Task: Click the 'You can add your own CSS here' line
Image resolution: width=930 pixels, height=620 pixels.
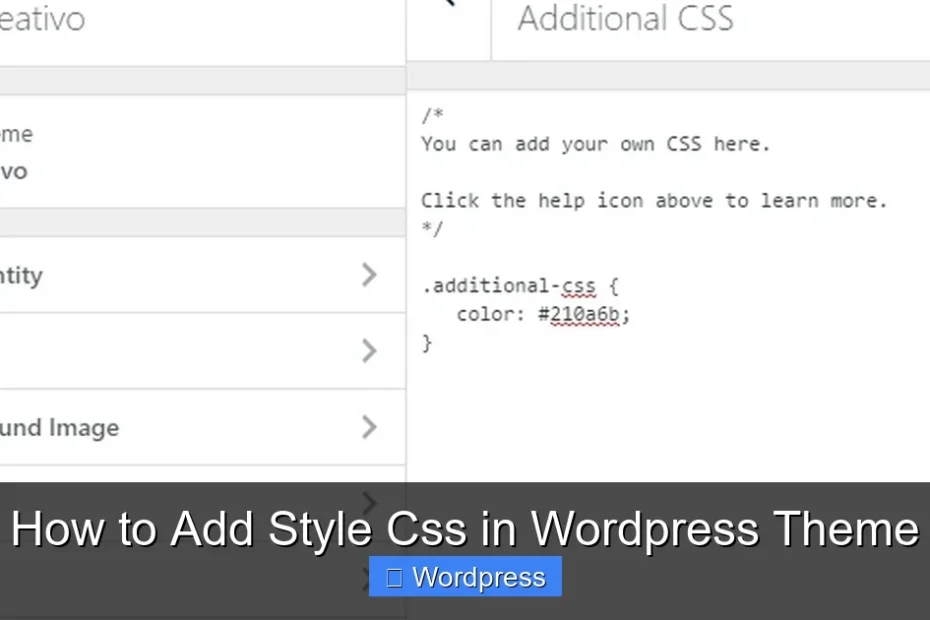Action: tap(595, 143)
